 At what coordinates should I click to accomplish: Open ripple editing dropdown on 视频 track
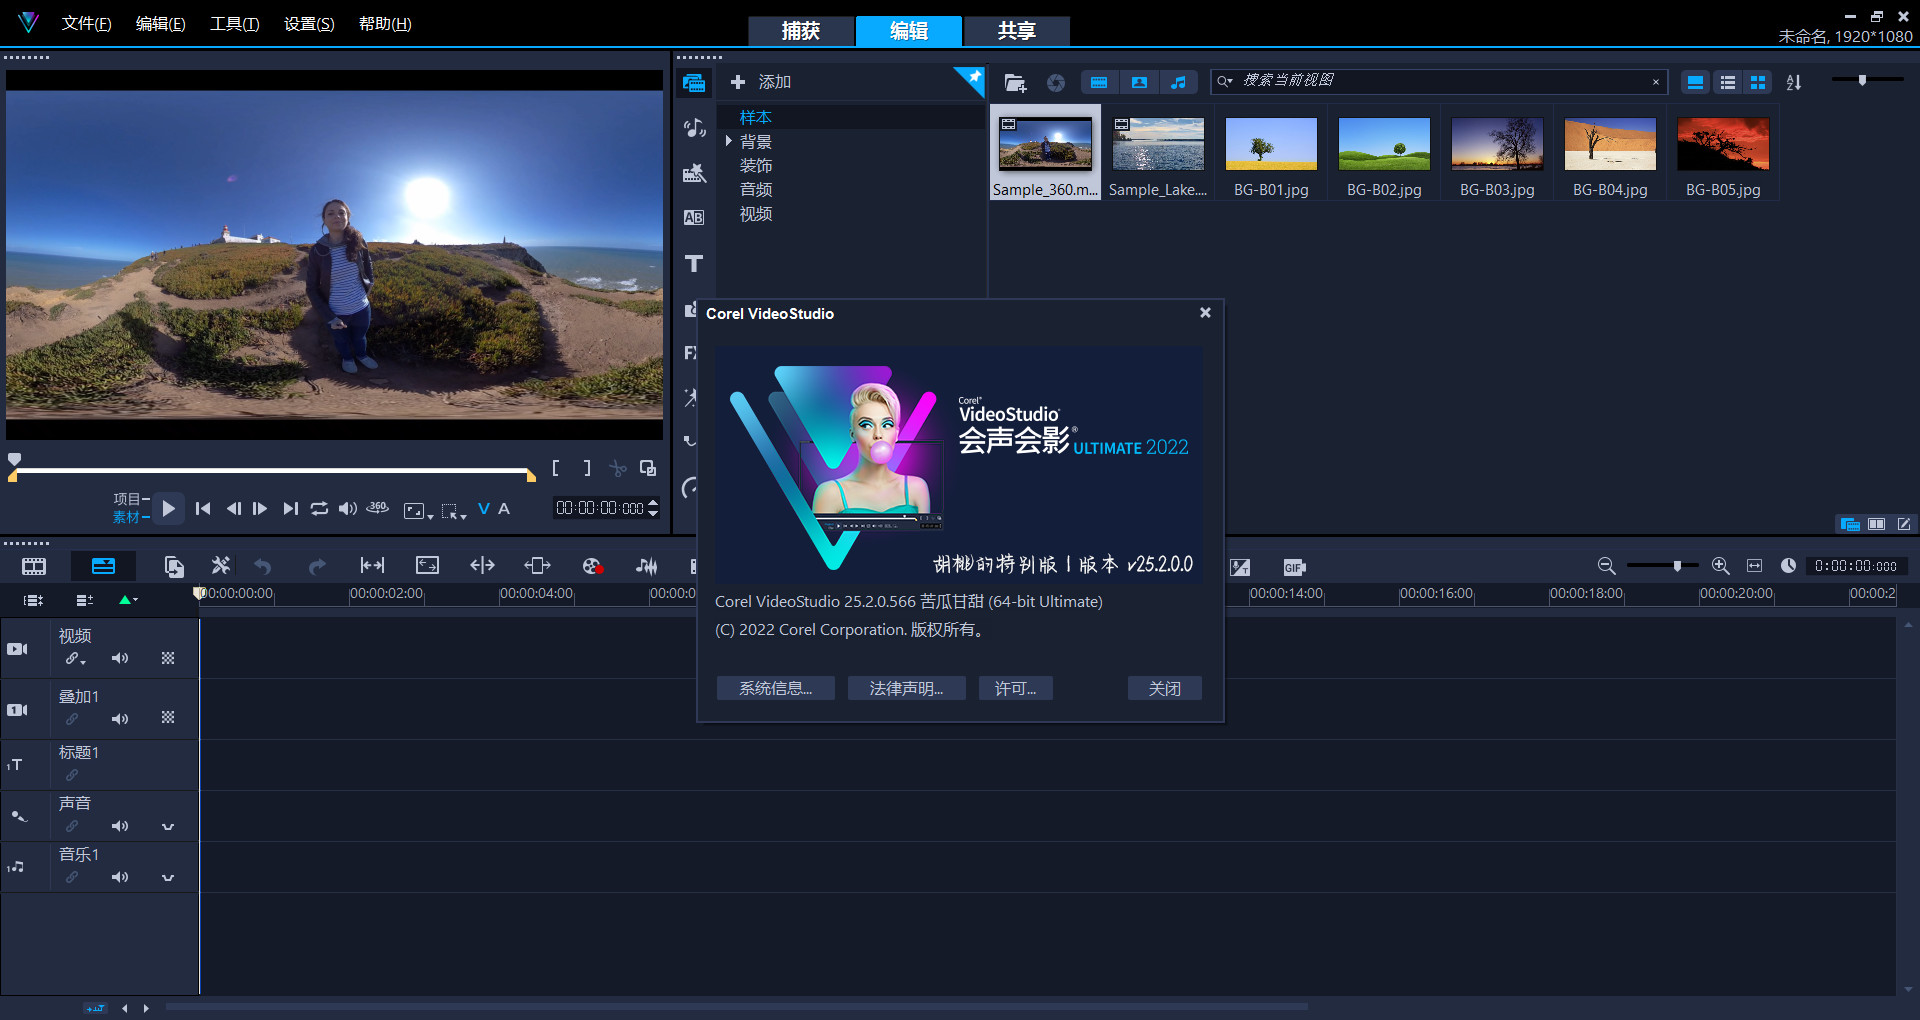pos(75,659)
